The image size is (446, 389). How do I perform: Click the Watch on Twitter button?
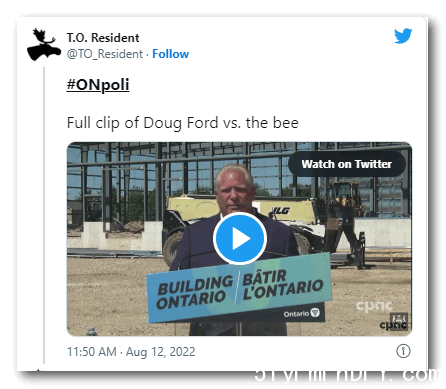coord(347,164)
